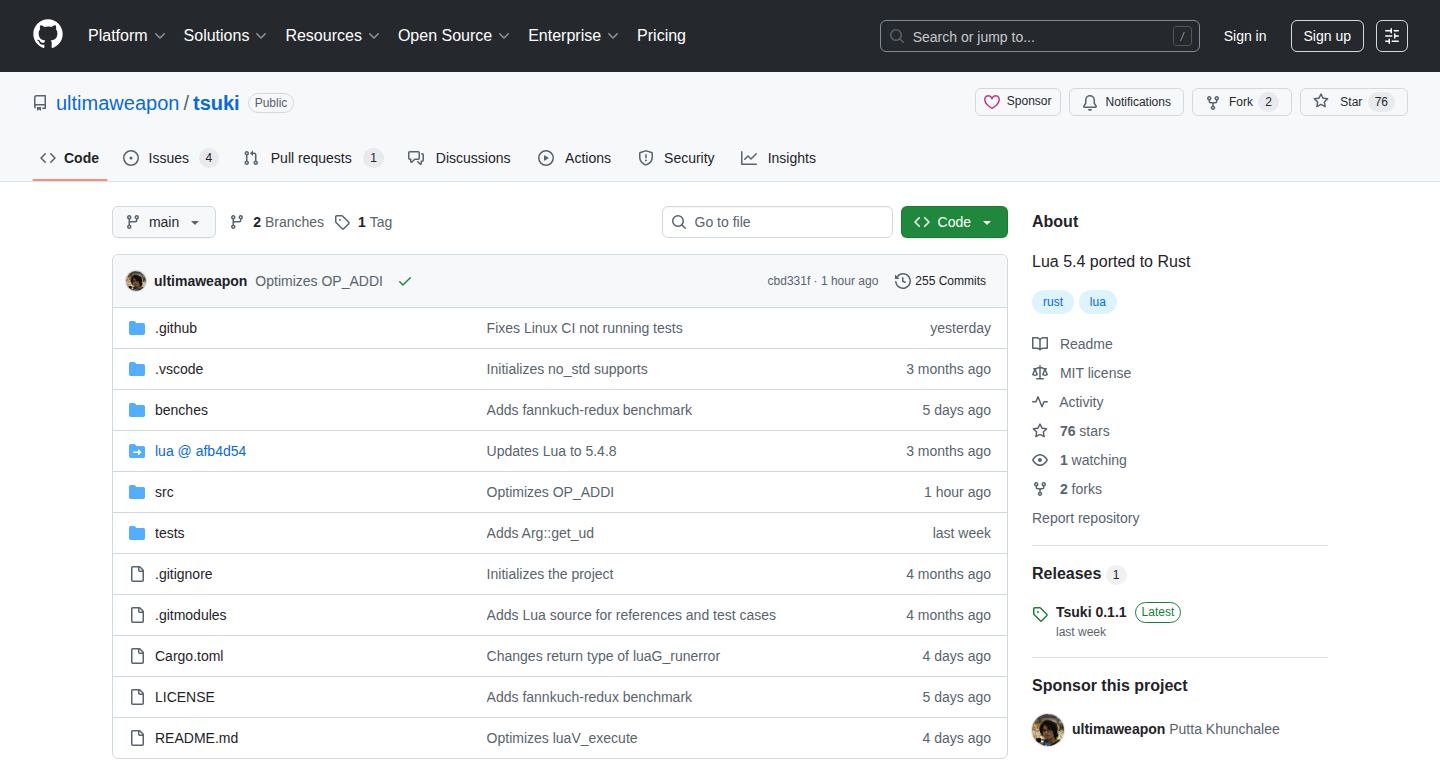The image size is (1440, 761).
Task: Click the .gitmodules file icon
Action: point(137,615)
